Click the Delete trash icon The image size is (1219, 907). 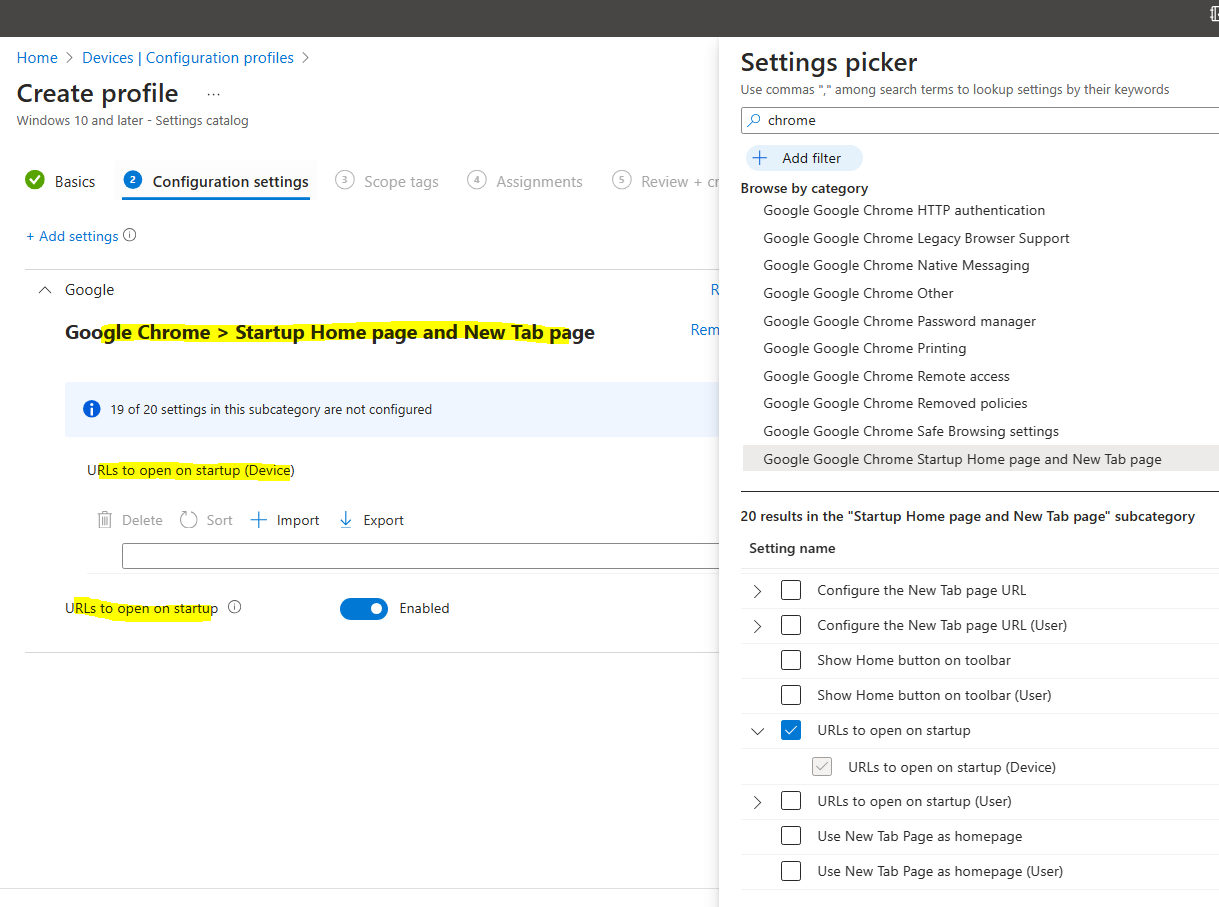pos(105,520)
